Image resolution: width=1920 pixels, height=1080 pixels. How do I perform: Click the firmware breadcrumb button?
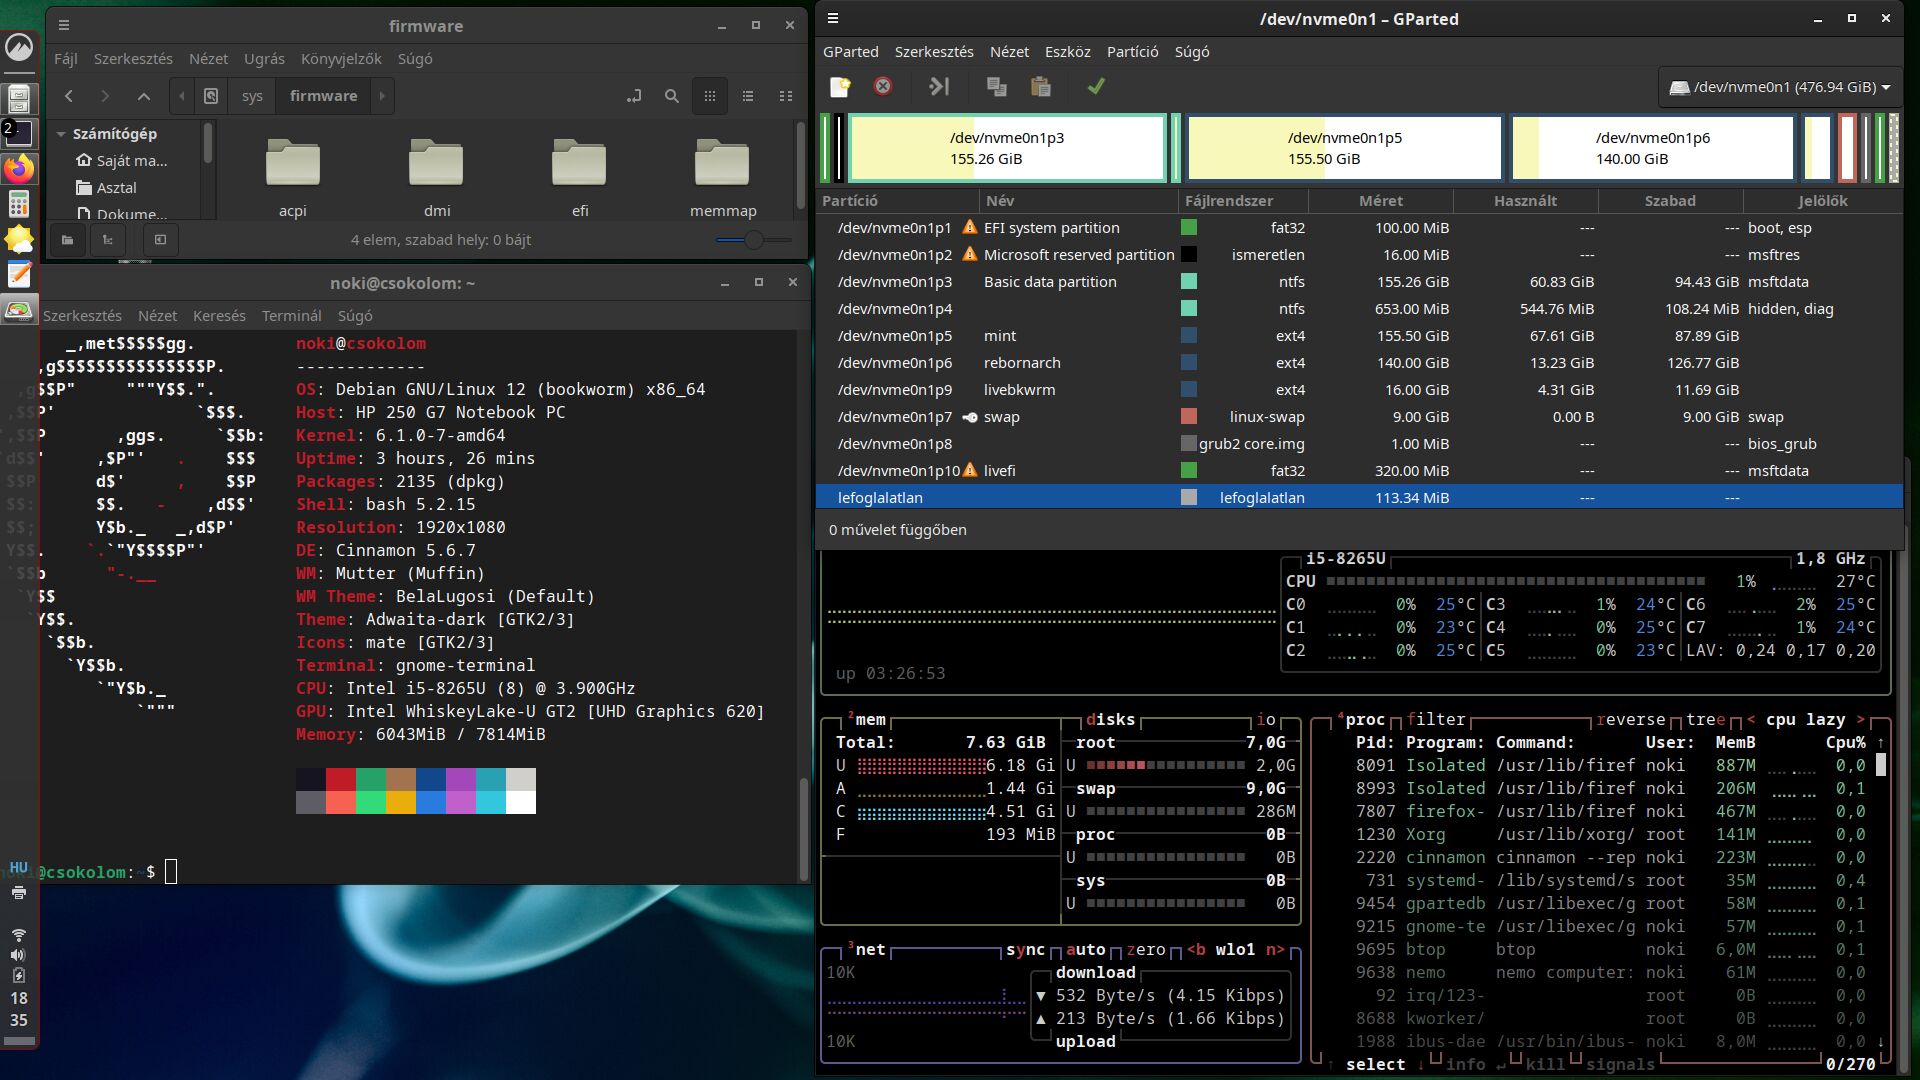323,96
